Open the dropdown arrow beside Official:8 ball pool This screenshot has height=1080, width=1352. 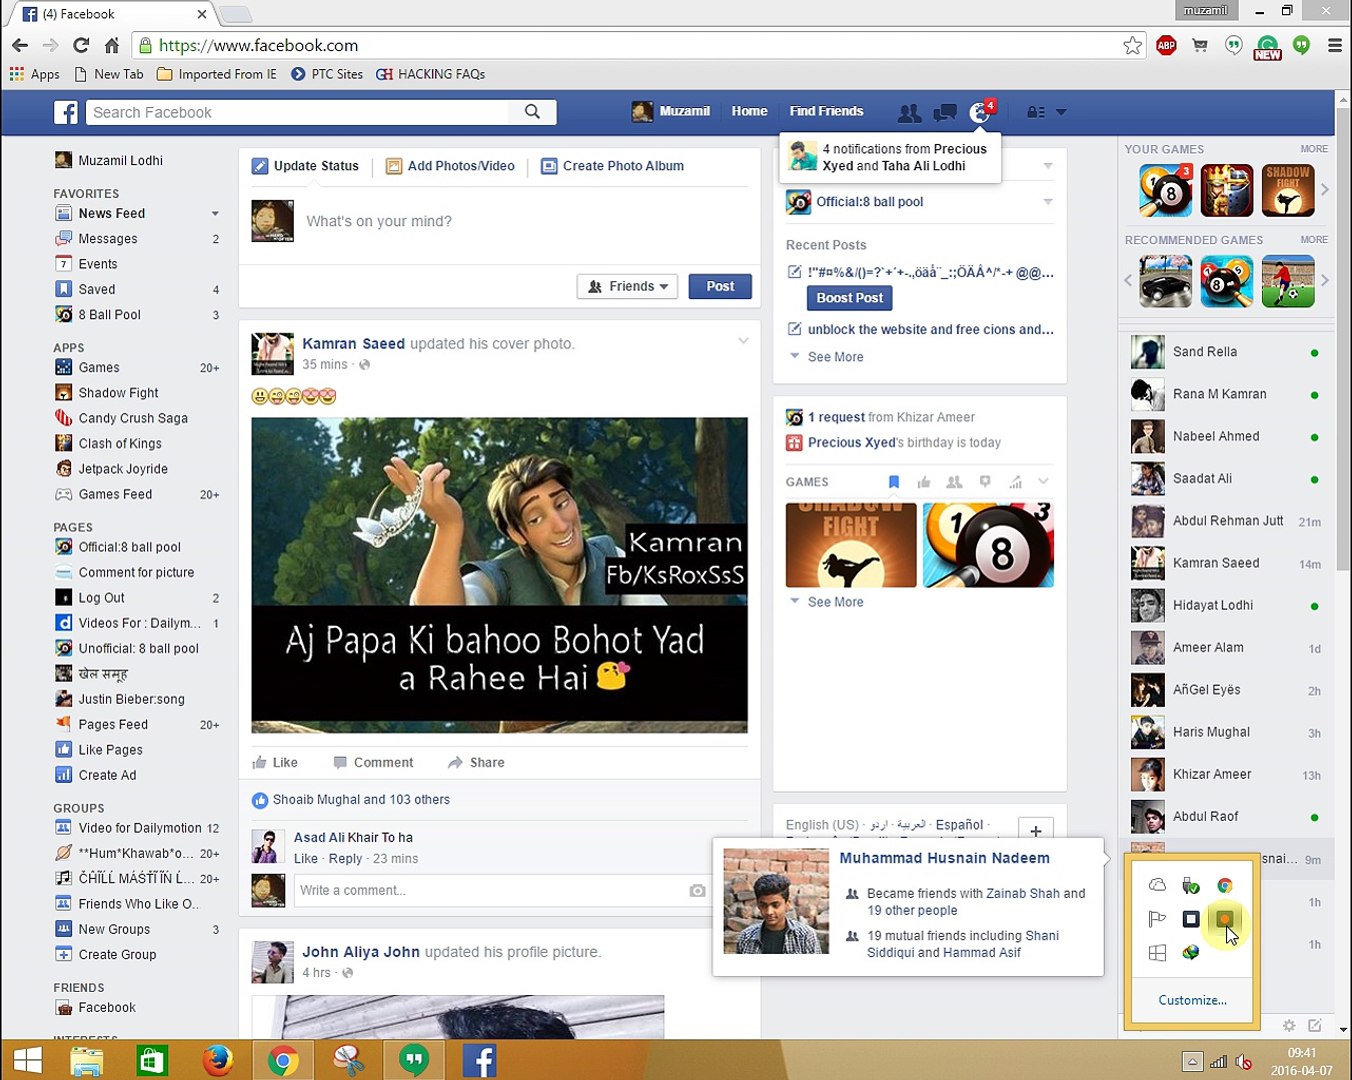point(1048,201)
